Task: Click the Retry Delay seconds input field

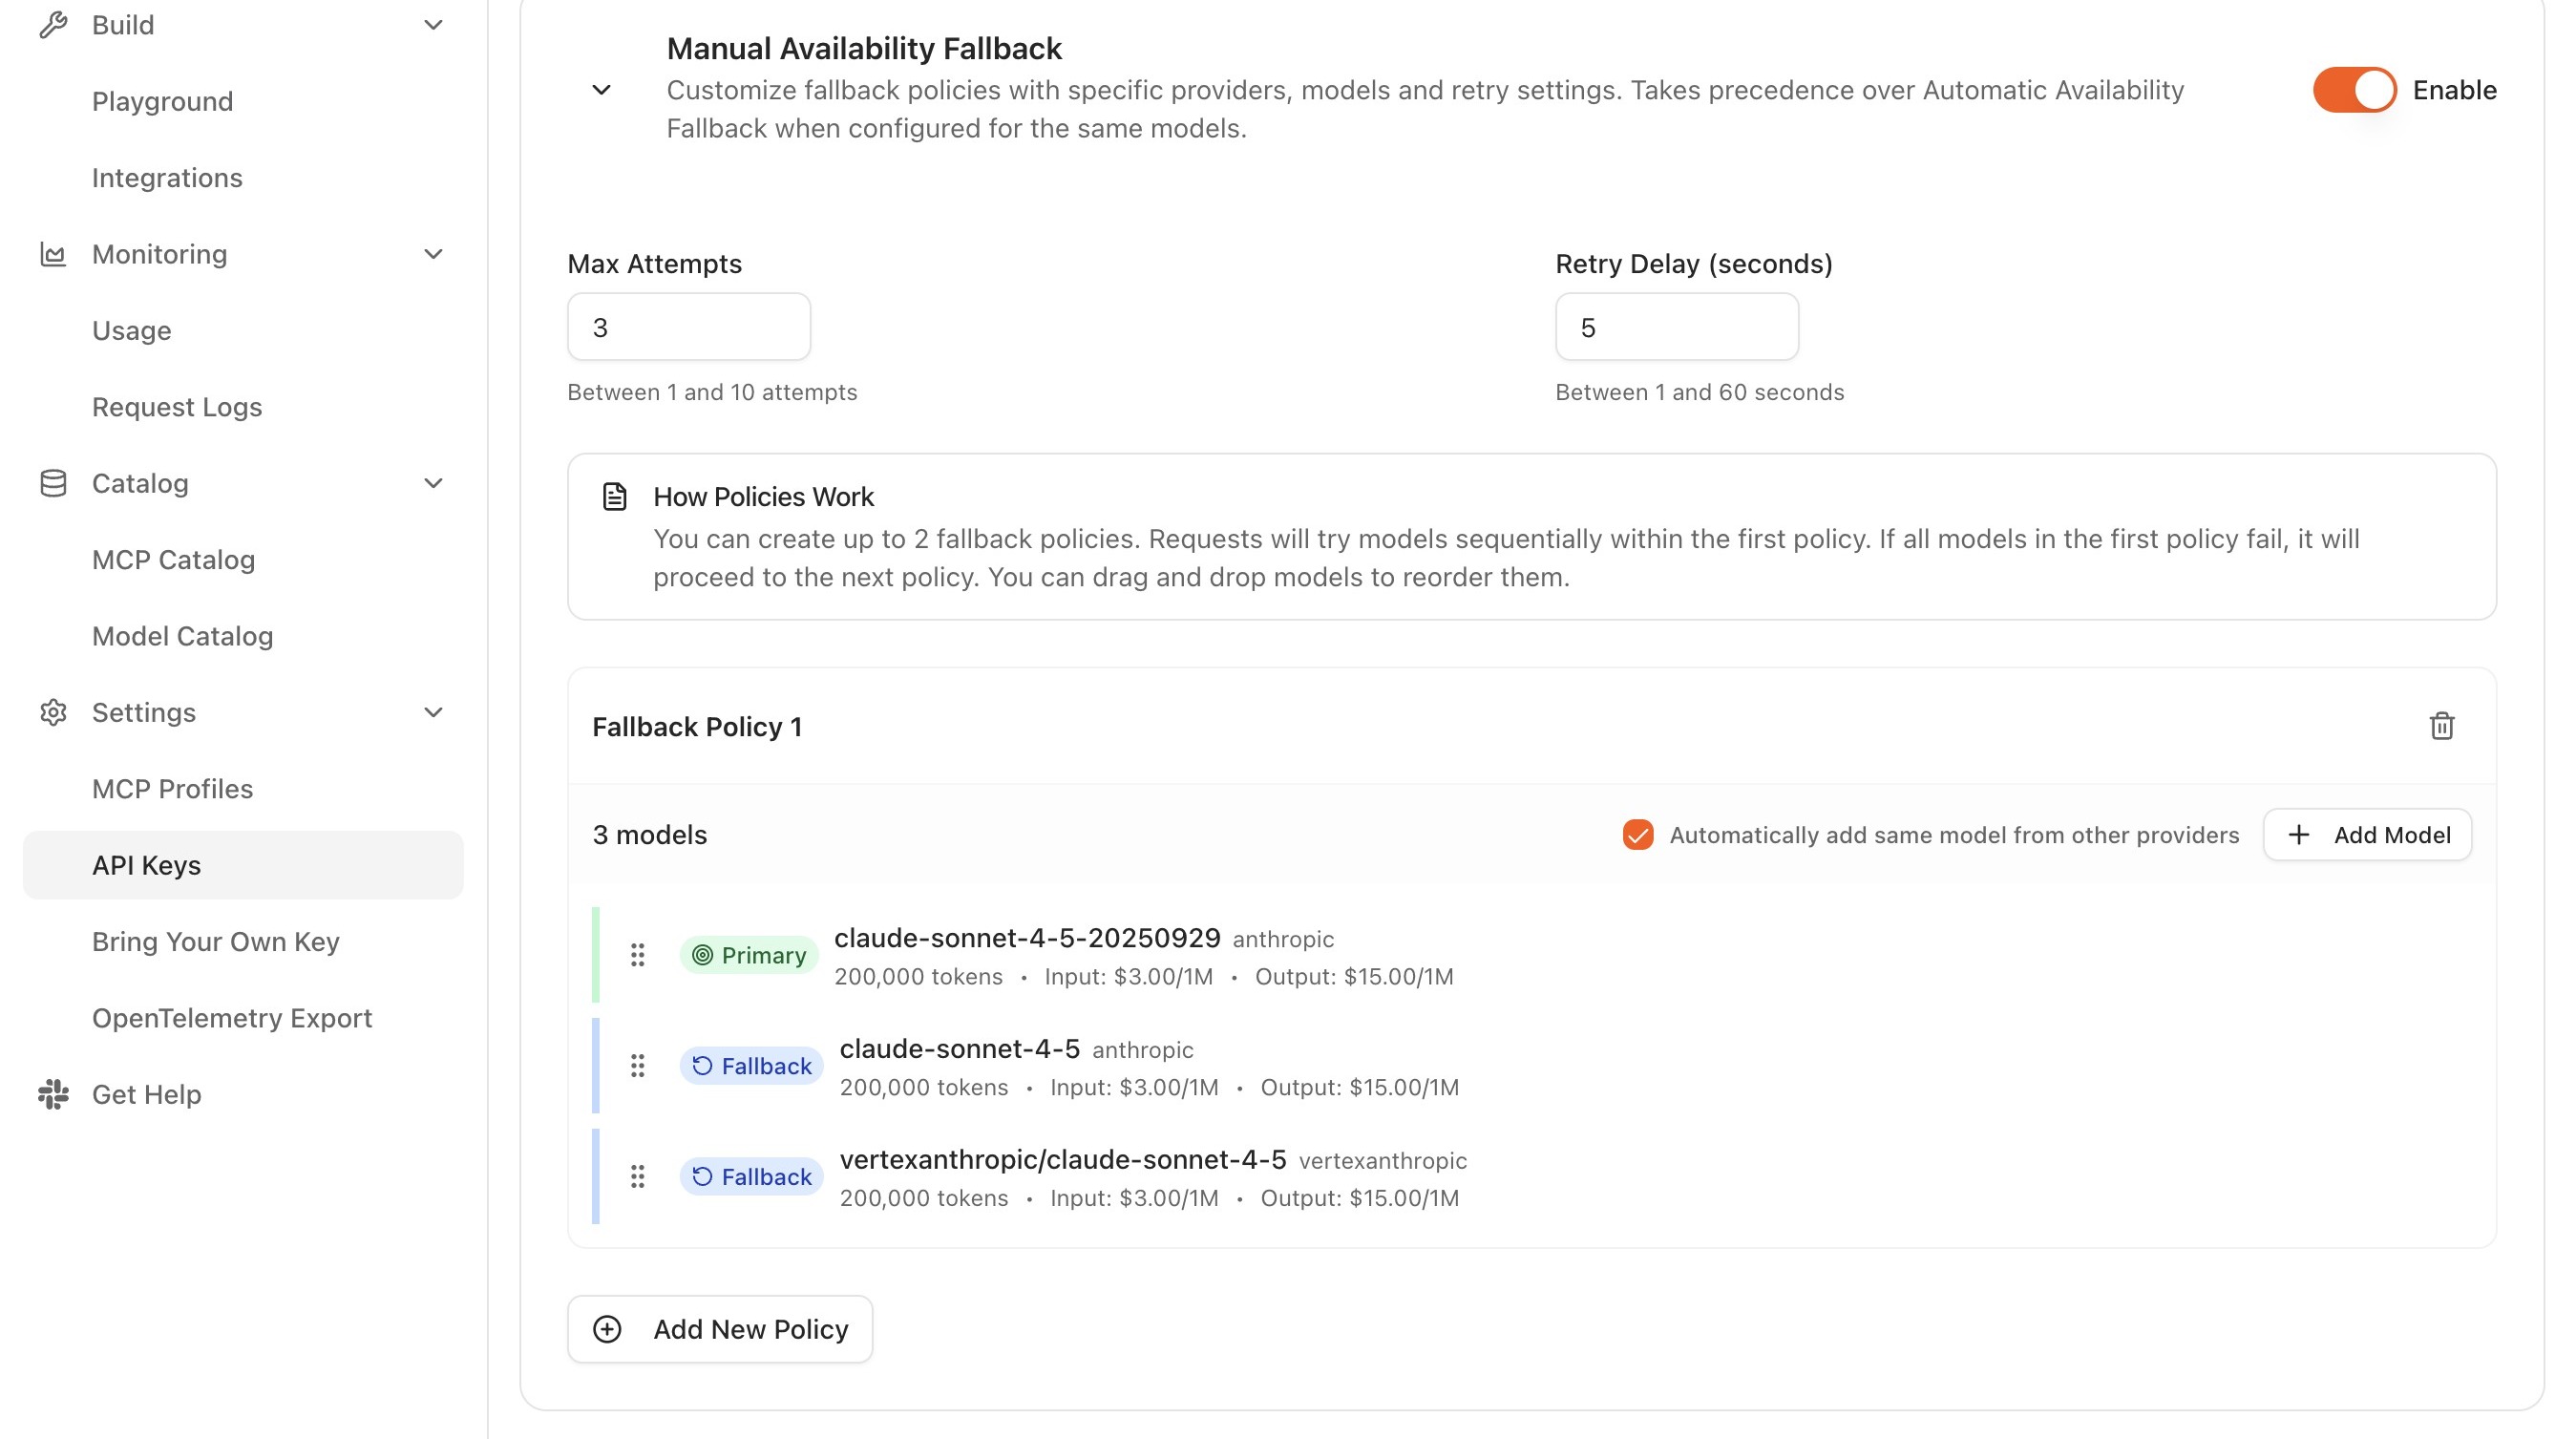Action: [x=1677, y=327]
